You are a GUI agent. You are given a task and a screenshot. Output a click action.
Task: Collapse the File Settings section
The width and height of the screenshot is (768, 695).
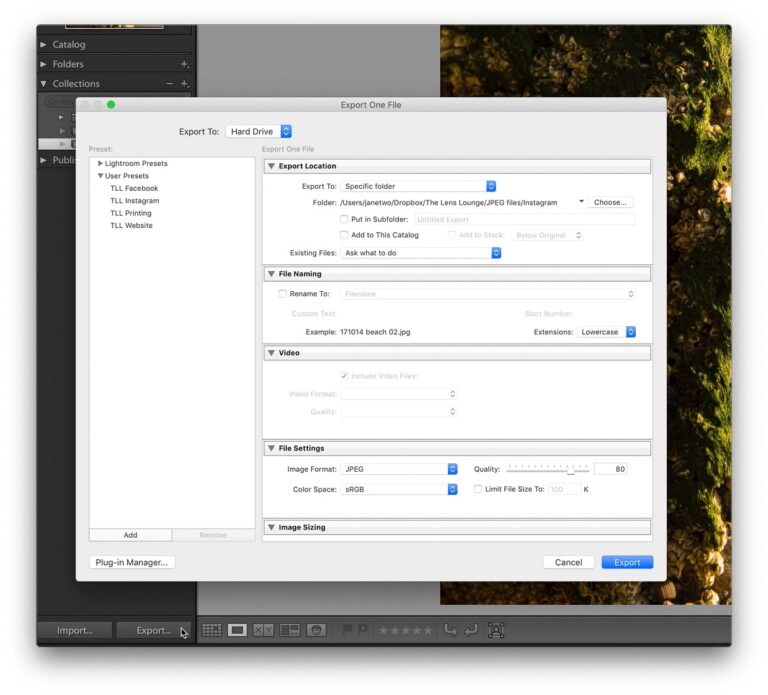tap(271, 448)
